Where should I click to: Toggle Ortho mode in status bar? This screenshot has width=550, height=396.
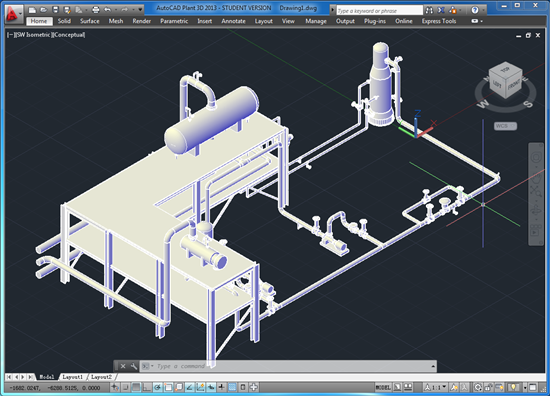click(x=147, y=388)
